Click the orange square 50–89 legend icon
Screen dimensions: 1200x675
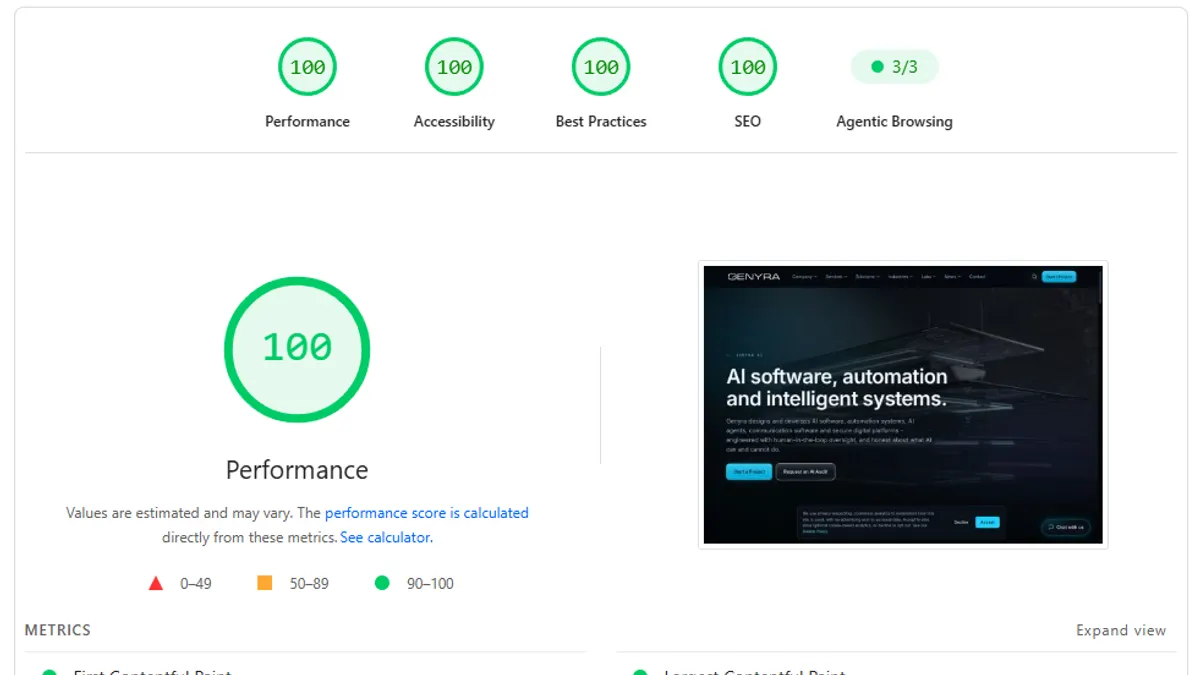[265, 582]
